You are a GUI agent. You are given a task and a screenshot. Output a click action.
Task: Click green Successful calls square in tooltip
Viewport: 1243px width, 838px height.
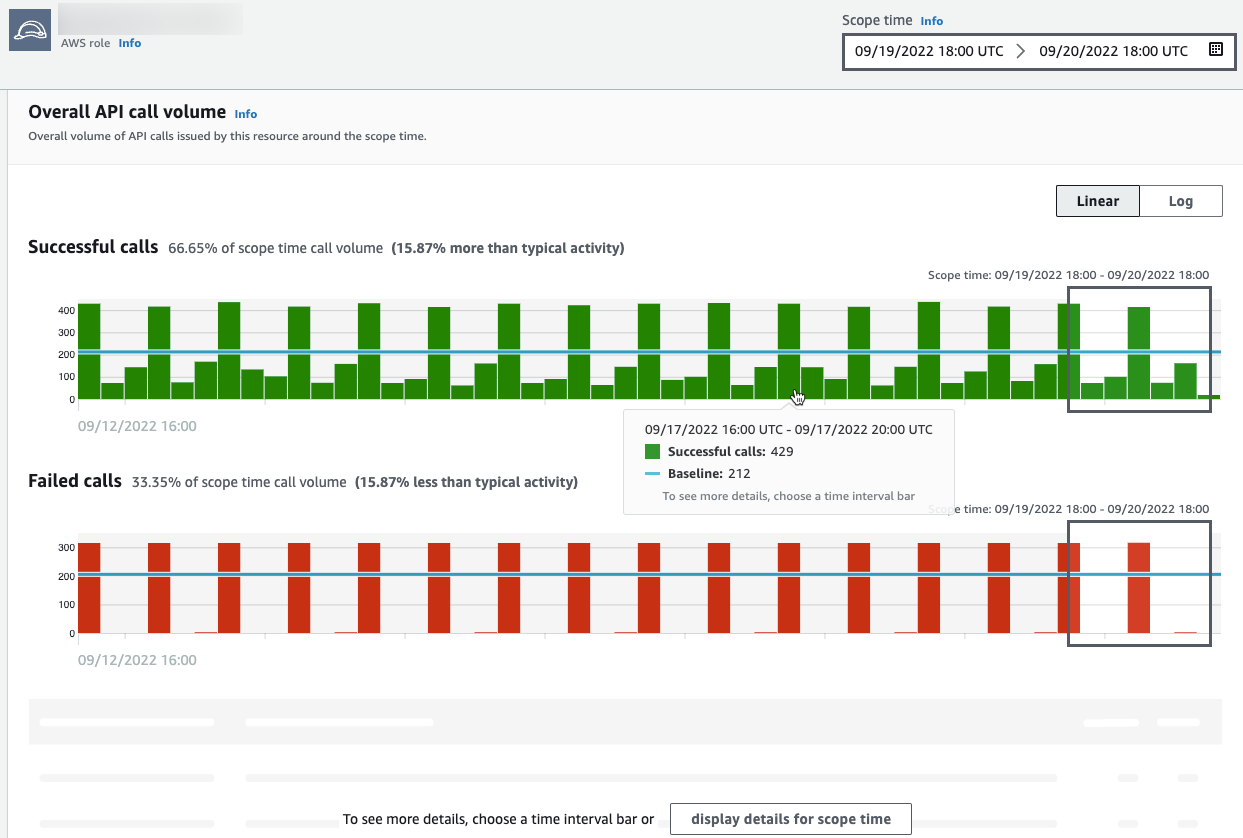pos(653,452)
